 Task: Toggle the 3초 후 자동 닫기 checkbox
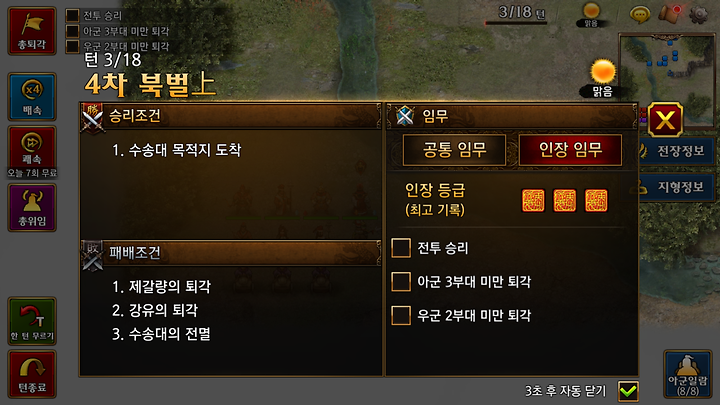(x=628, y=391)
